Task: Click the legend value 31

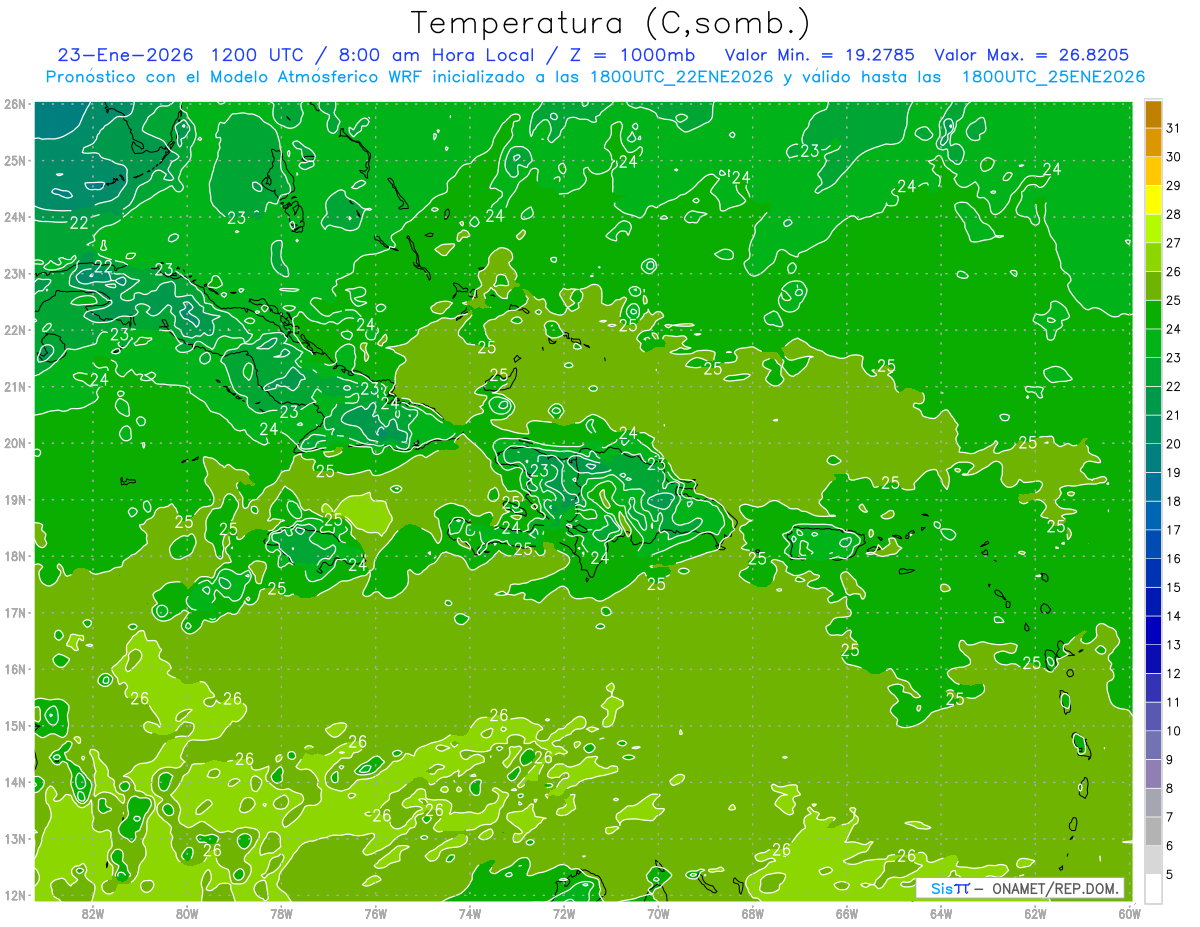Action: [1174, 127]
